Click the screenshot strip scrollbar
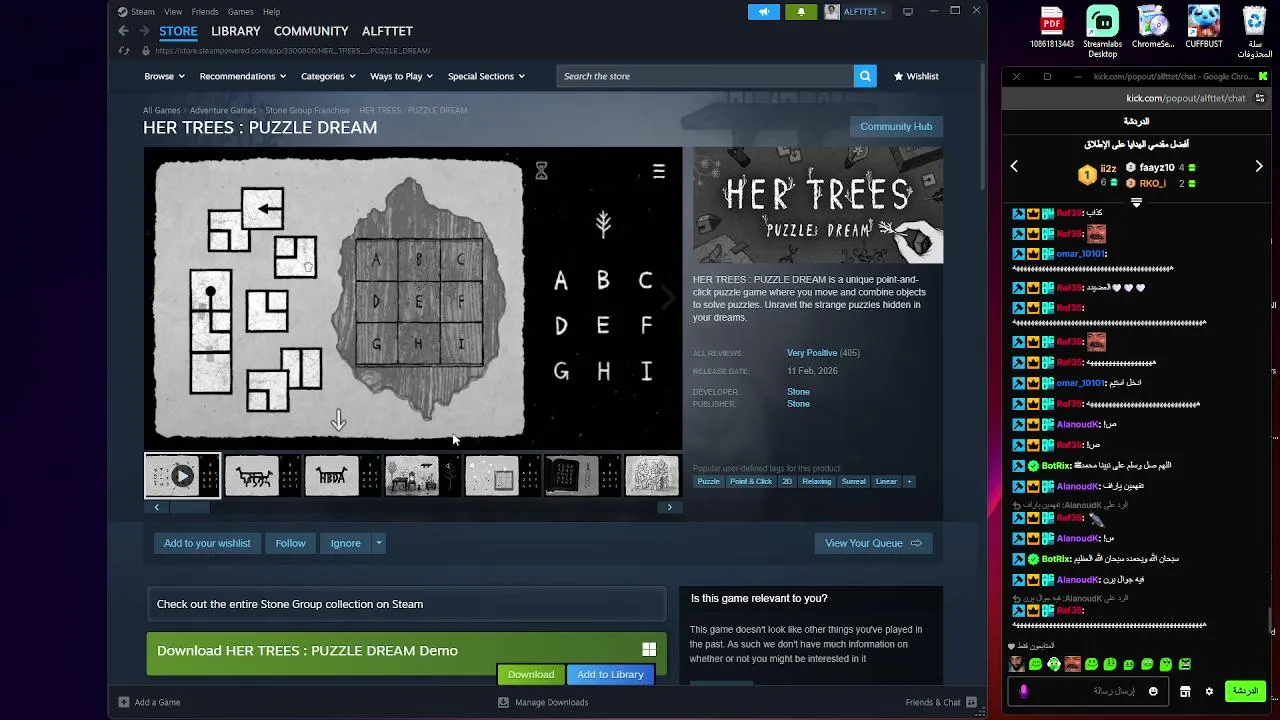 (x=188, y=507)
